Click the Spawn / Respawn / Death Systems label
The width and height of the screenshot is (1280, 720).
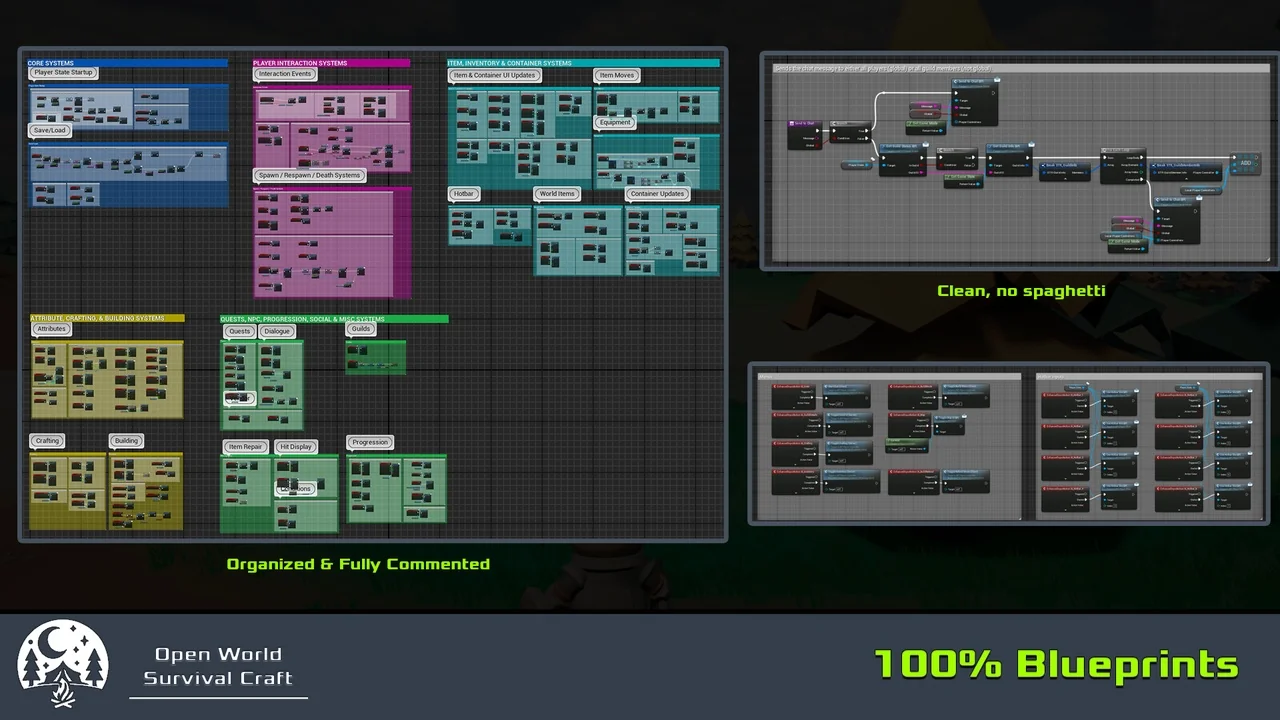click(x=310, y=175)
